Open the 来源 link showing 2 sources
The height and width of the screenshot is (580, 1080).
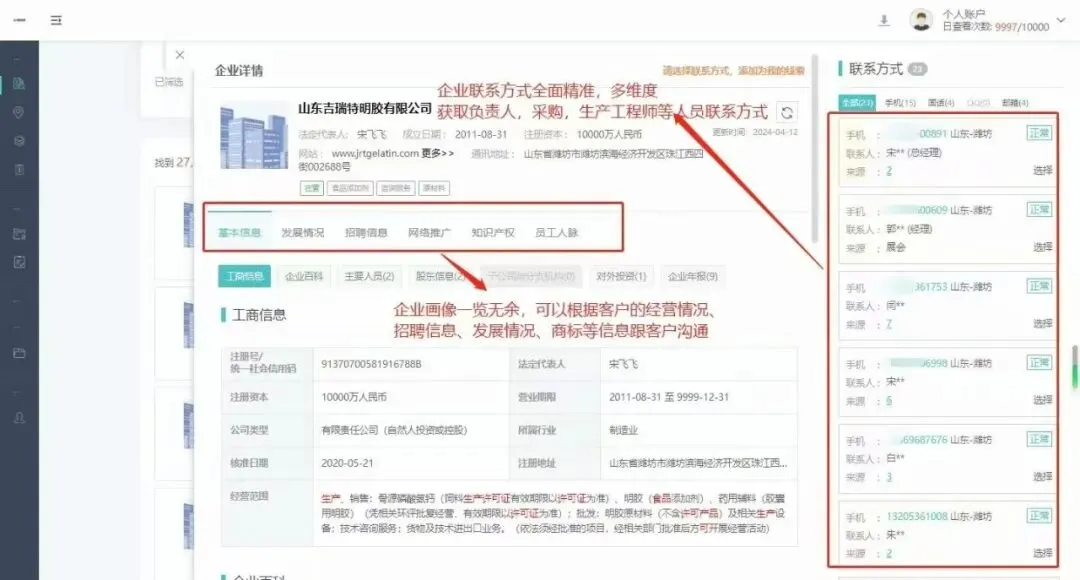point(890,170)
